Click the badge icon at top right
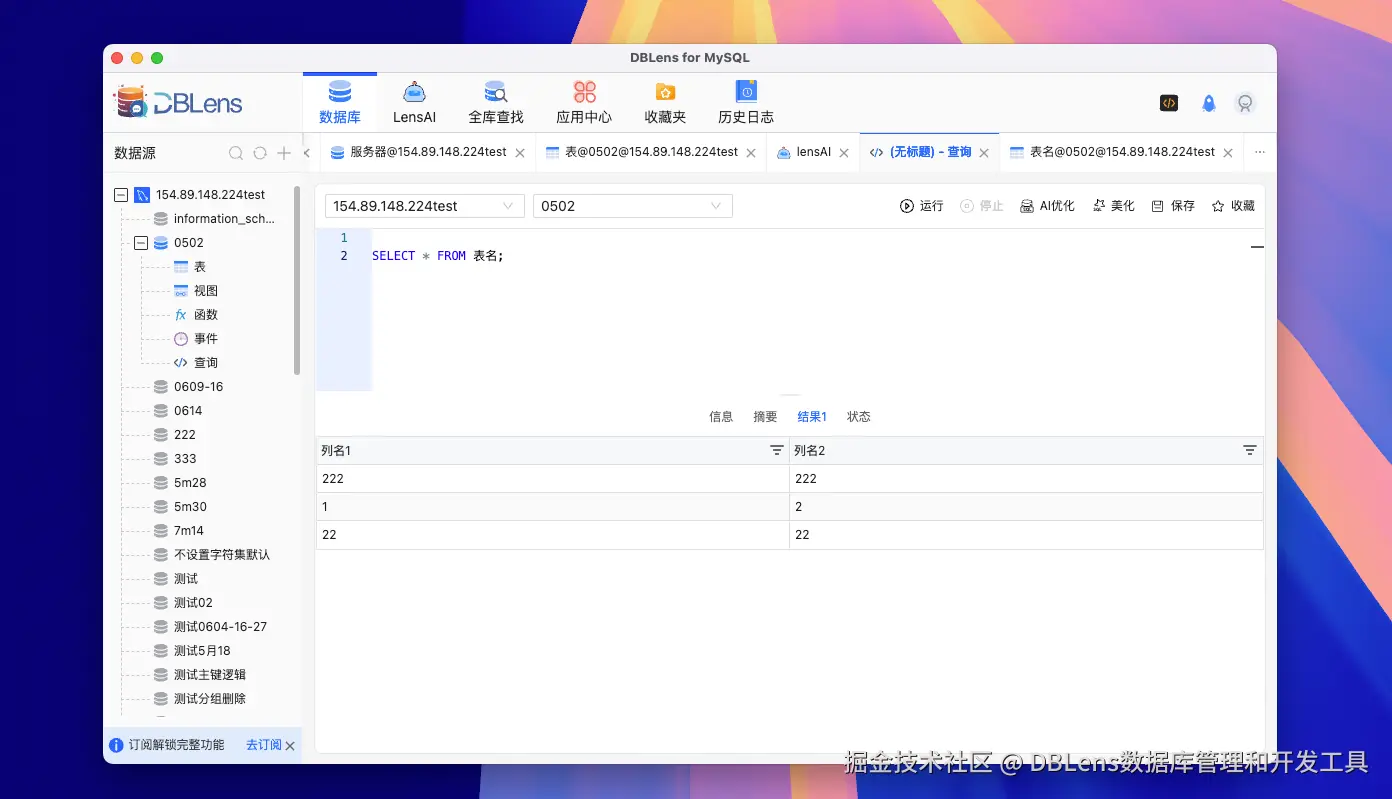Viewport: 1392px width, 799px height. [x=1245, y=103]
